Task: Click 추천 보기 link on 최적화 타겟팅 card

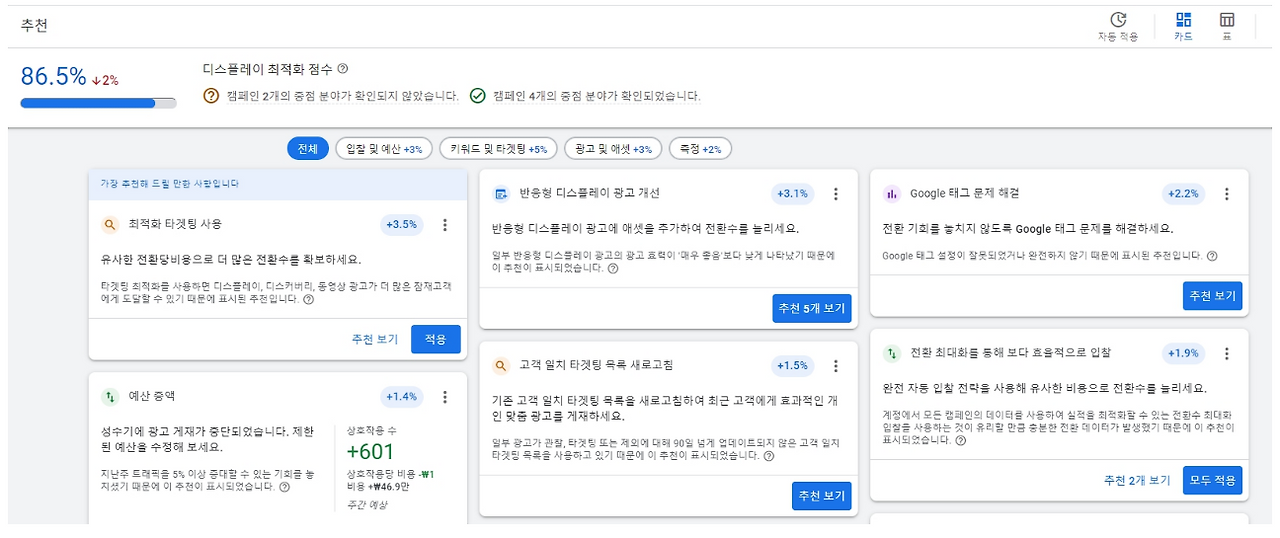Action: point(375,339)
